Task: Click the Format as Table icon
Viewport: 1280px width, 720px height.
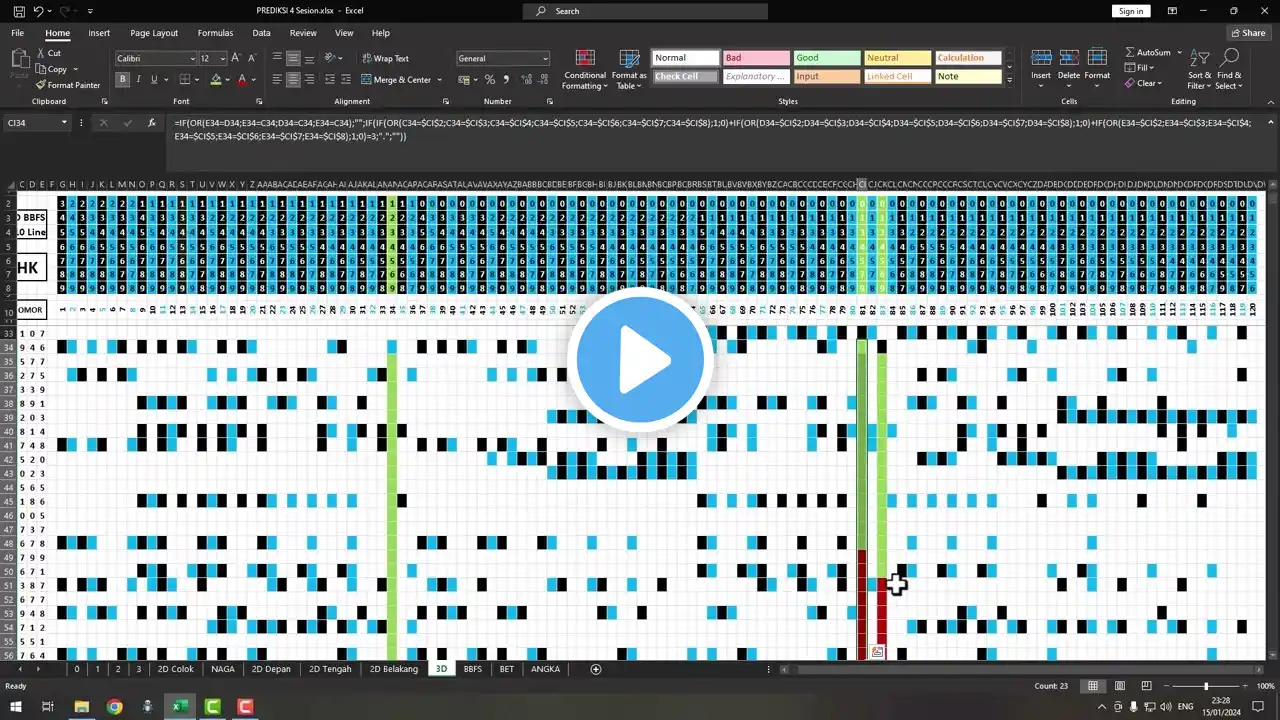Action: [629, 59]
